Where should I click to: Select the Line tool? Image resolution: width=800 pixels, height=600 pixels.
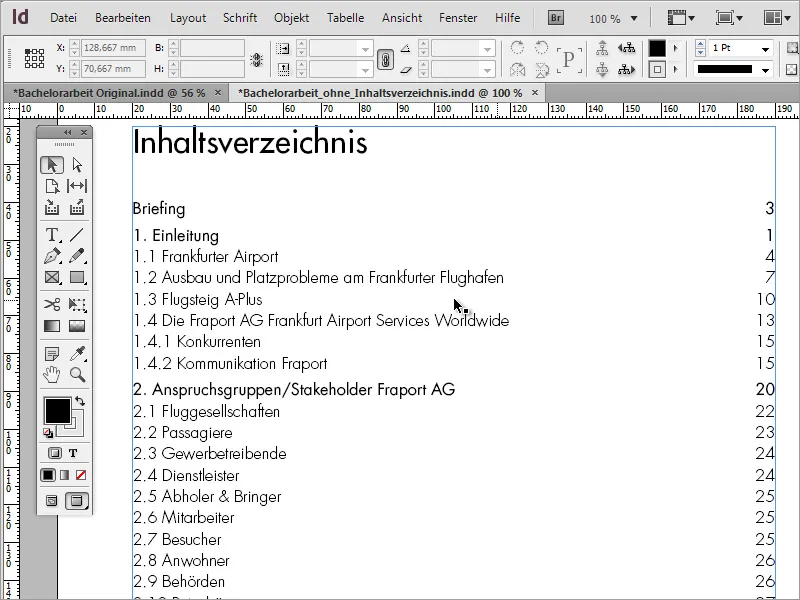pyautogui.click(x=77, y=235)
